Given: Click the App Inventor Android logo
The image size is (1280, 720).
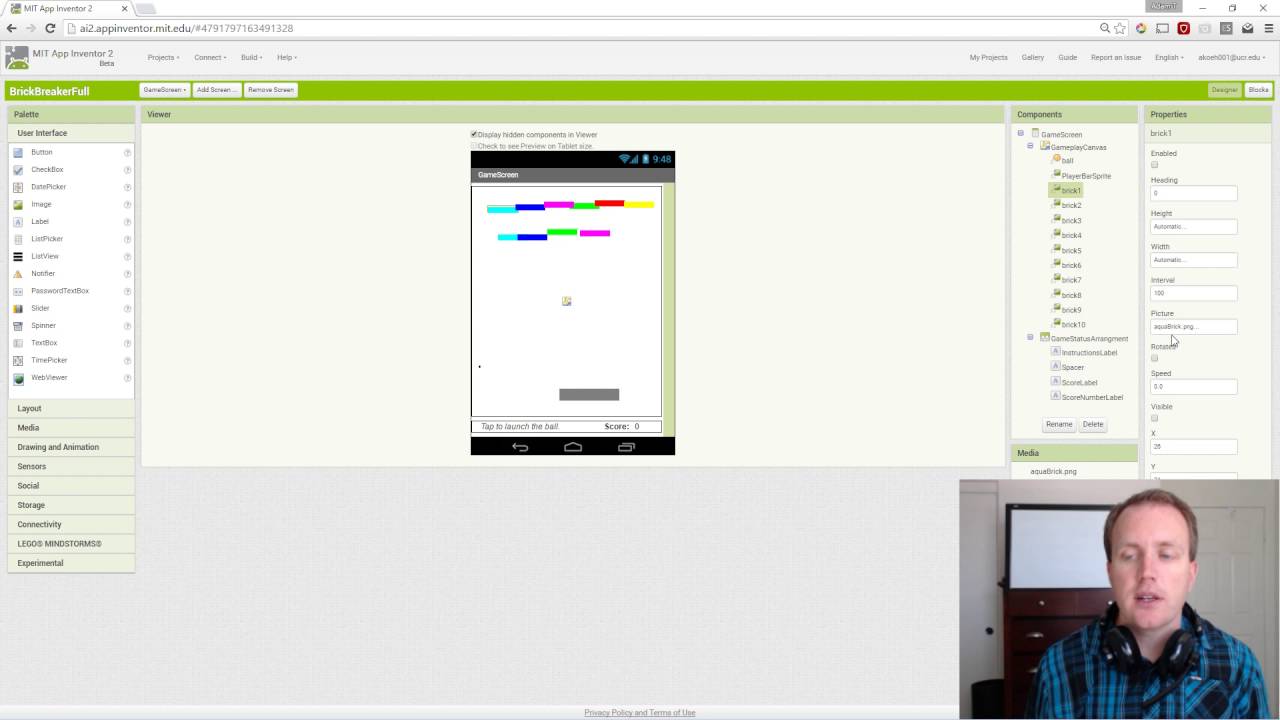Looking at the screenshot, I should 17,57.
